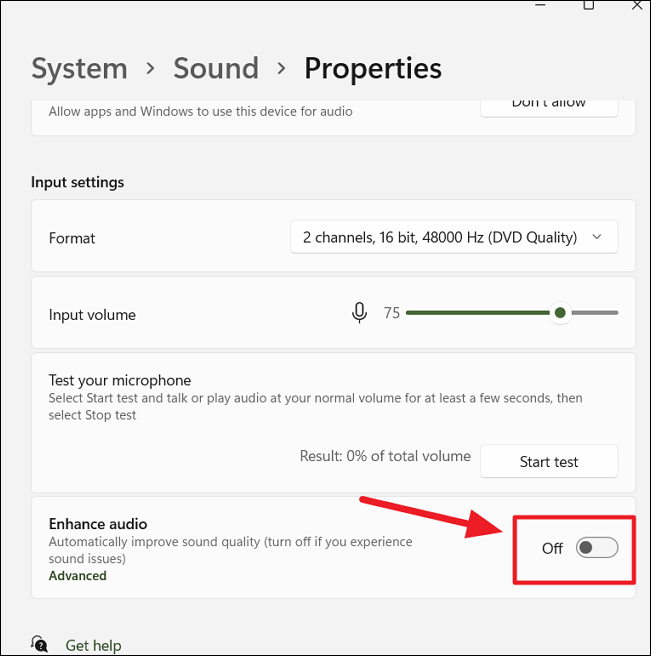651x656 pixels.
Task: Click the grey unfilled part of volume slider
Action: pyautogui.click(x=595, y=313)
